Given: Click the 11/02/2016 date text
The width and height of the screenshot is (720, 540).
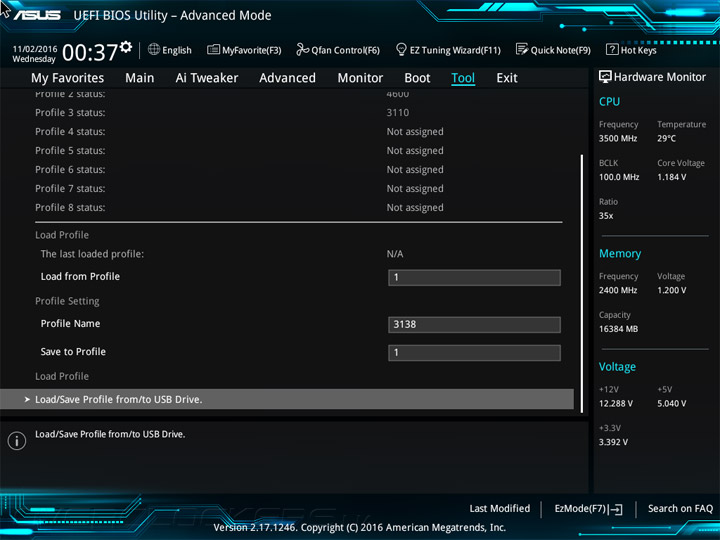Looking at the screenshot, I should [x=35, y=49].
